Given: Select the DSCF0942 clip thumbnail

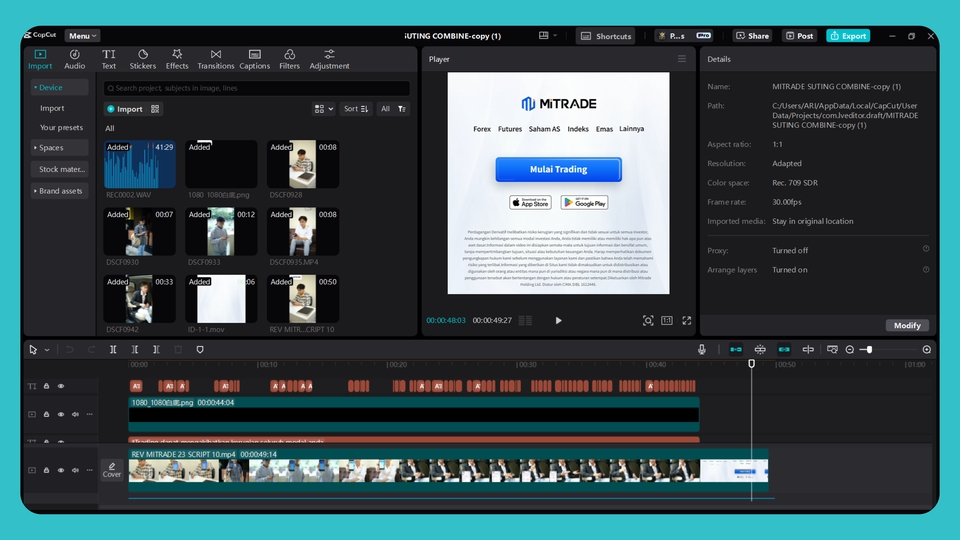Looking at the screenshot, I should tap(140, 299).
